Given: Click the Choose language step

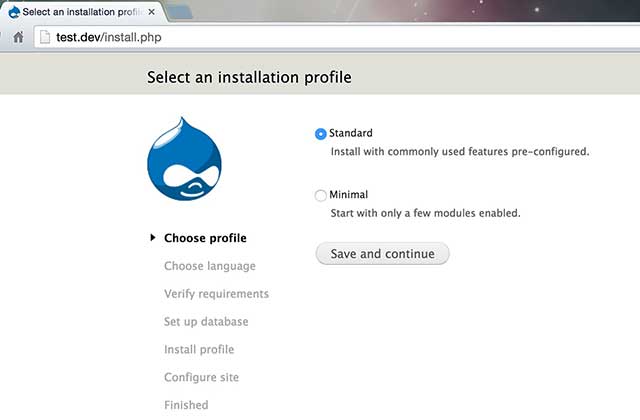Looking at the screenshot, I should click(209, 266).
